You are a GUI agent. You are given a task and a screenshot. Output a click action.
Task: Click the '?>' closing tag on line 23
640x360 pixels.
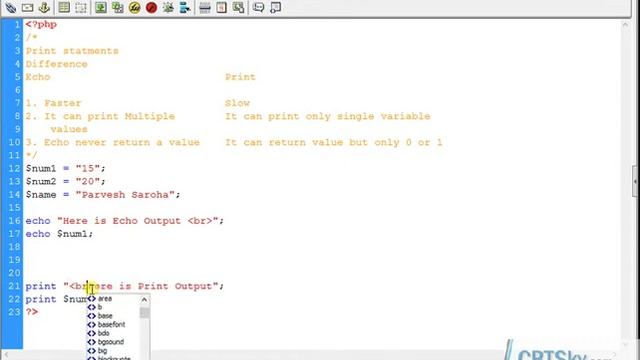pos(32,312)
